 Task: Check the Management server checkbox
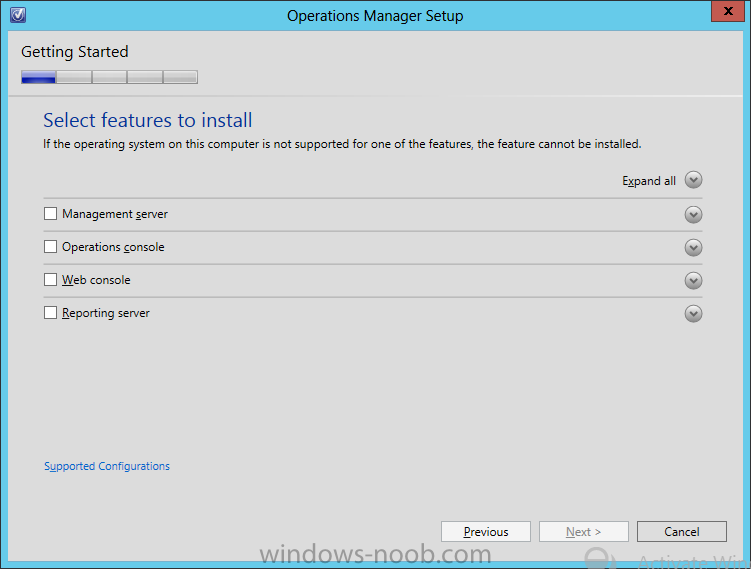pos(50,214)
